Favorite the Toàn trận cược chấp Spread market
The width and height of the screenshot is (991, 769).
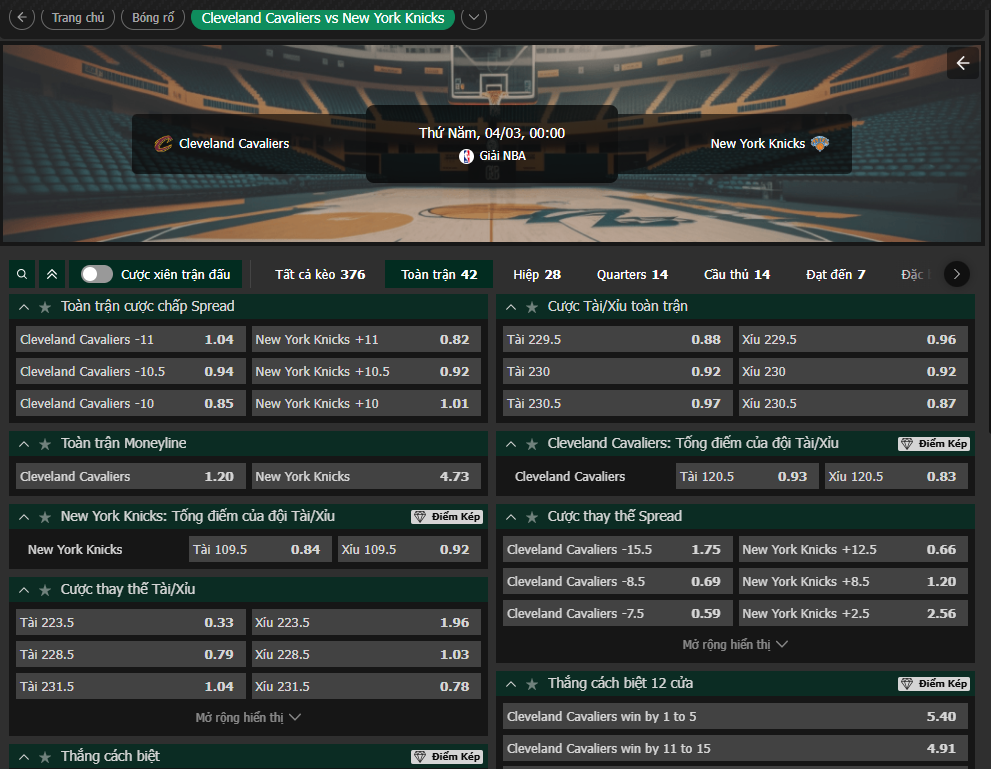tap(45, 307)
